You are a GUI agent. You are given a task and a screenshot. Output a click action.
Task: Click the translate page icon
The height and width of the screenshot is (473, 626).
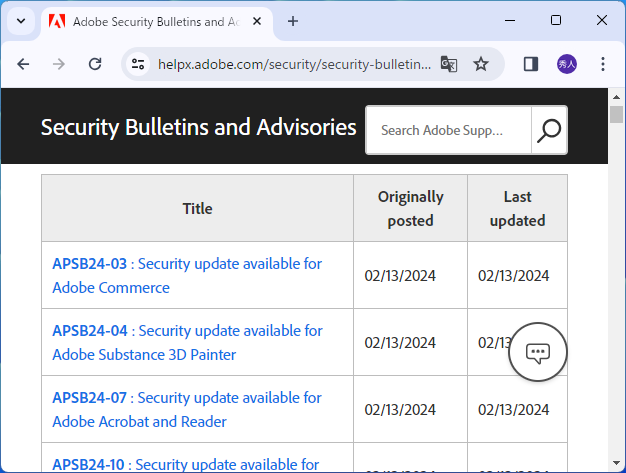coord(449,64)
